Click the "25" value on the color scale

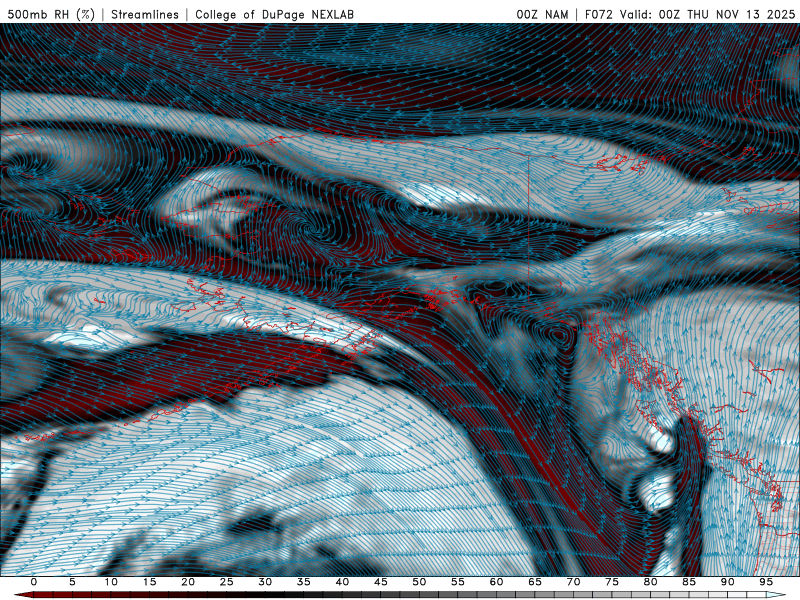(x=227, y=582)
